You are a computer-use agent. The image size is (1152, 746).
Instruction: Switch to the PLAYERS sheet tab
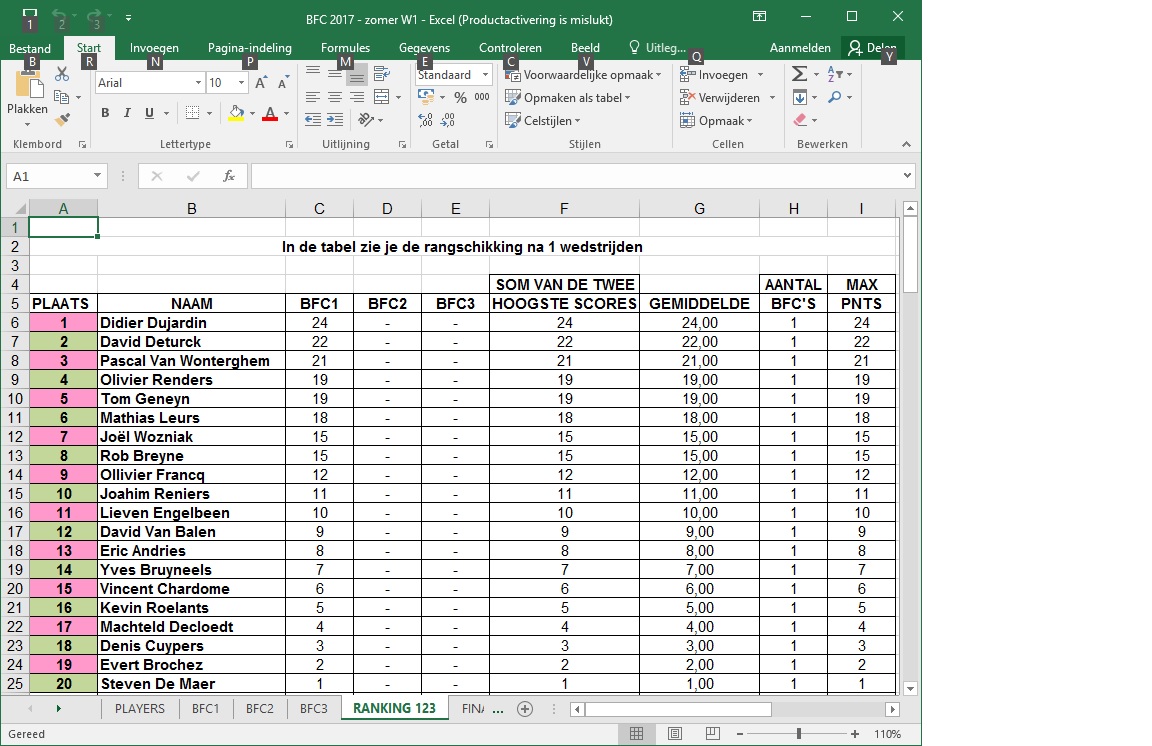[140, 708]
